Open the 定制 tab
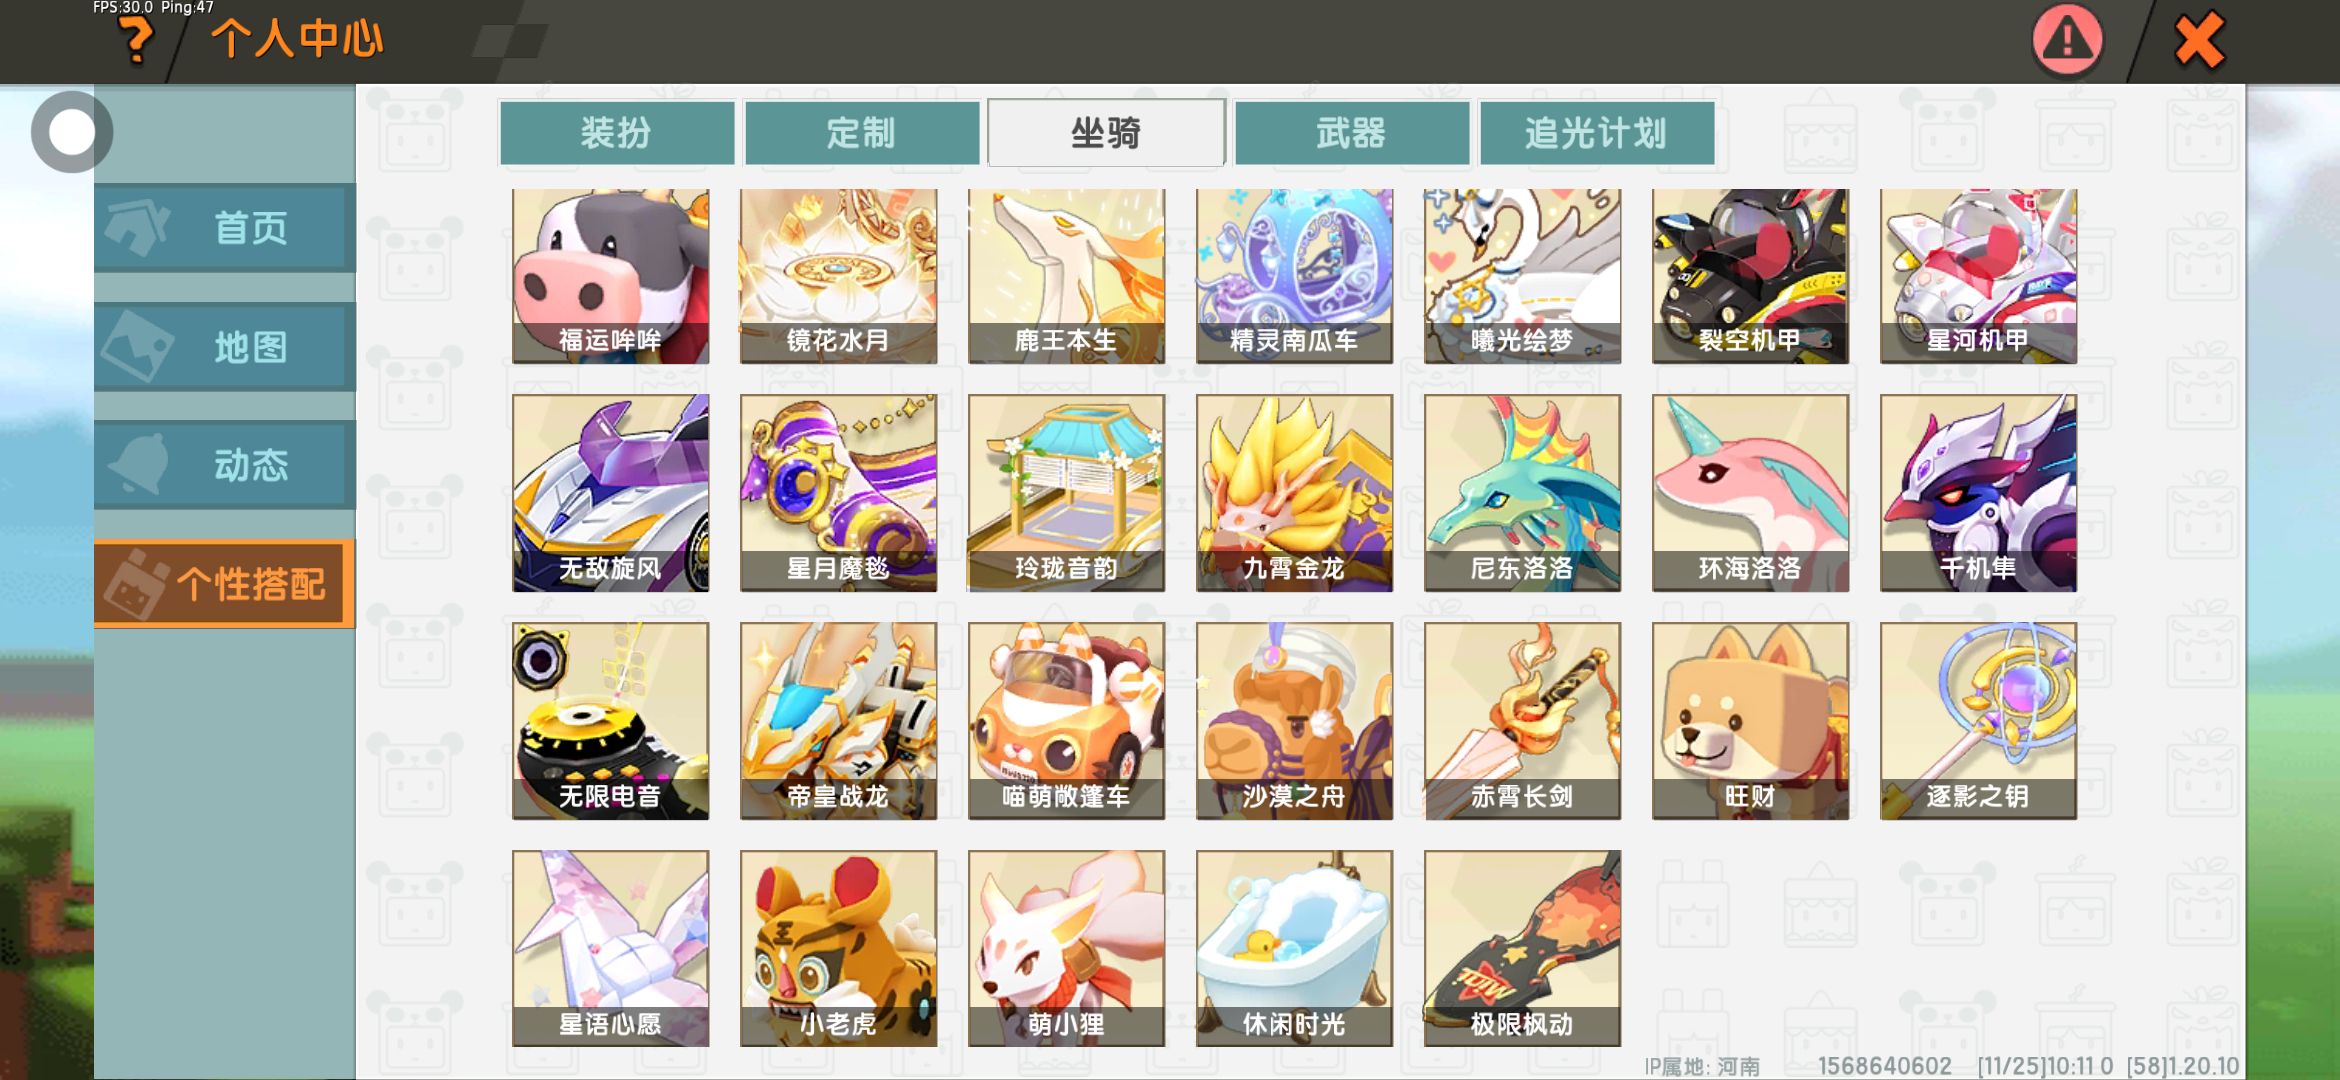Screen dimensions: 2340x1080 [x=861, y=132]
